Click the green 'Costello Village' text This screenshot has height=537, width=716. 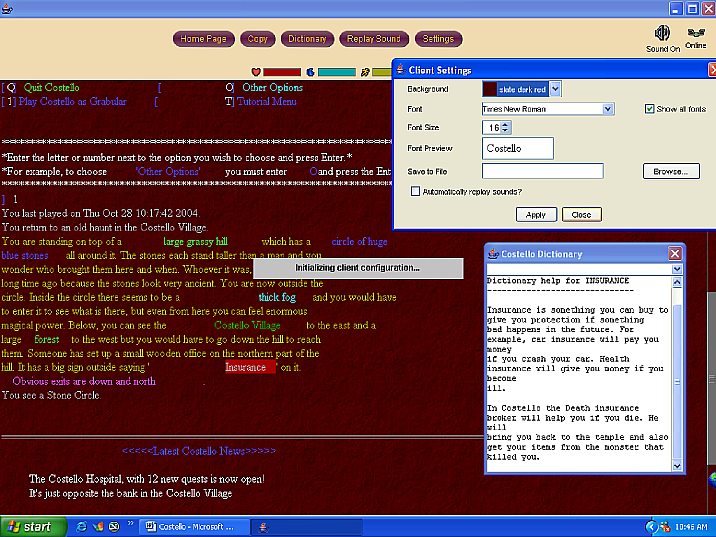(x=247, y=326)
